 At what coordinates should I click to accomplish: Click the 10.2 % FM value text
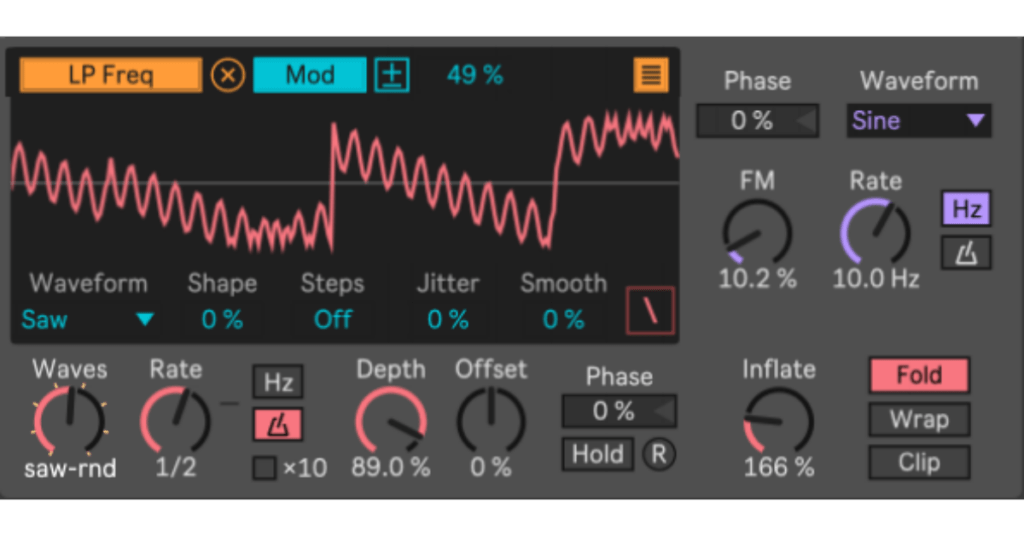757,279
